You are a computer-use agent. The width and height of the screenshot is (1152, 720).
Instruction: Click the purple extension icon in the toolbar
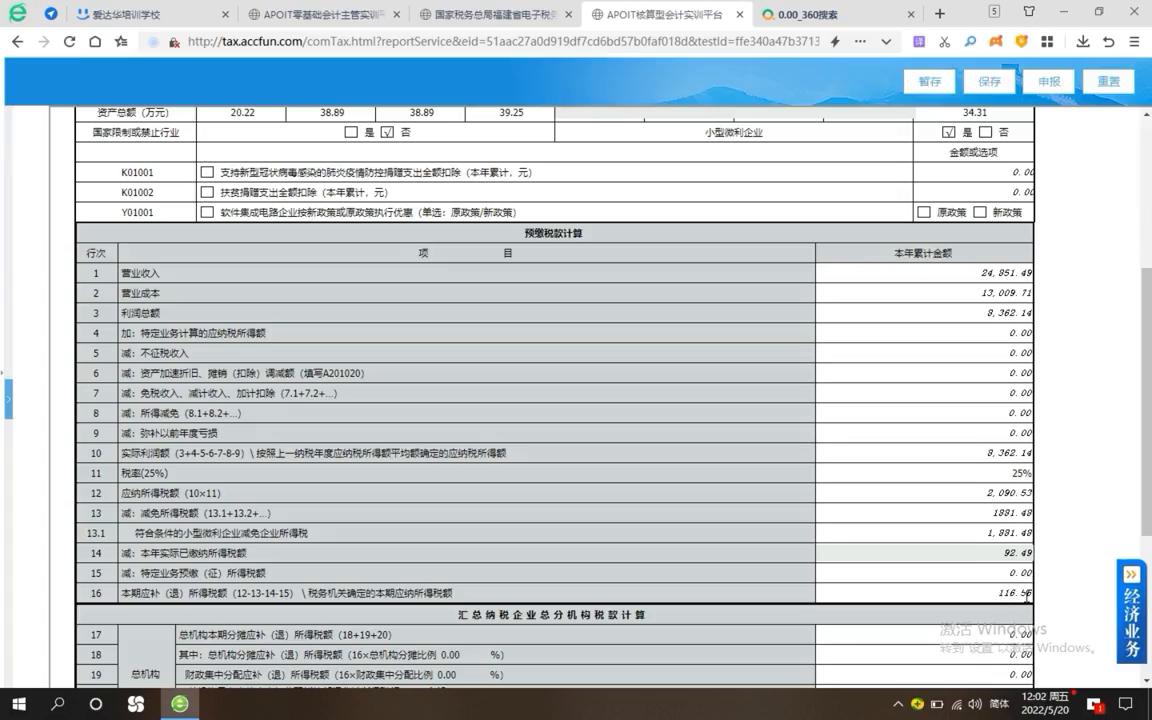[919, 41]
